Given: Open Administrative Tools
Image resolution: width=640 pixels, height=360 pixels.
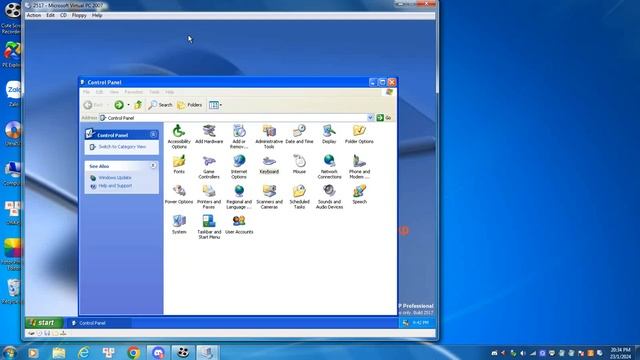Looking at the screenshot, I should 269,136.
